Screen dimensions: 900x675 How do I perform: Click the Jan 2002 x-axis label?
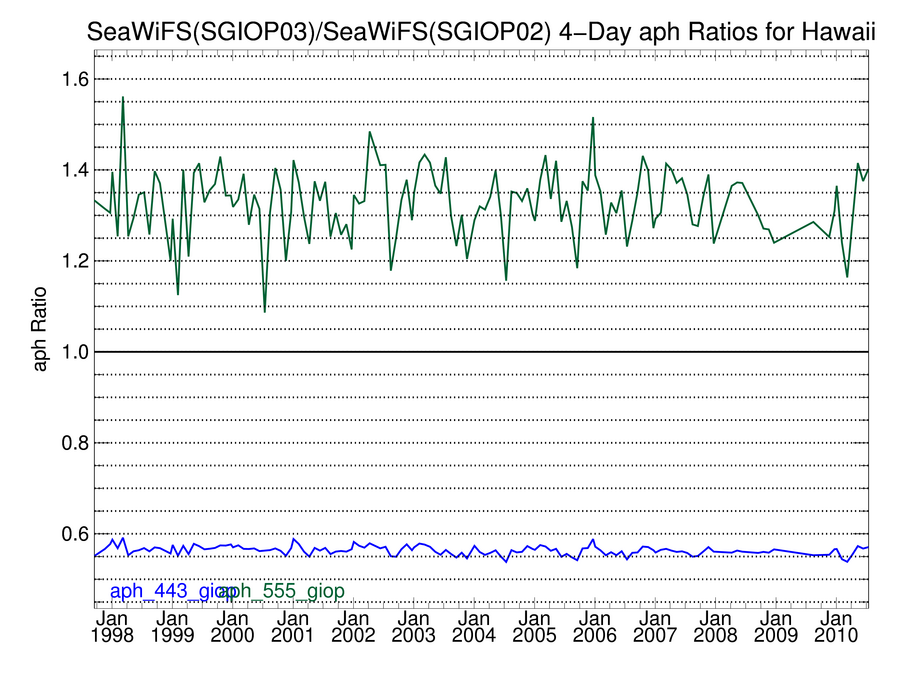click(x=353, y=627)
